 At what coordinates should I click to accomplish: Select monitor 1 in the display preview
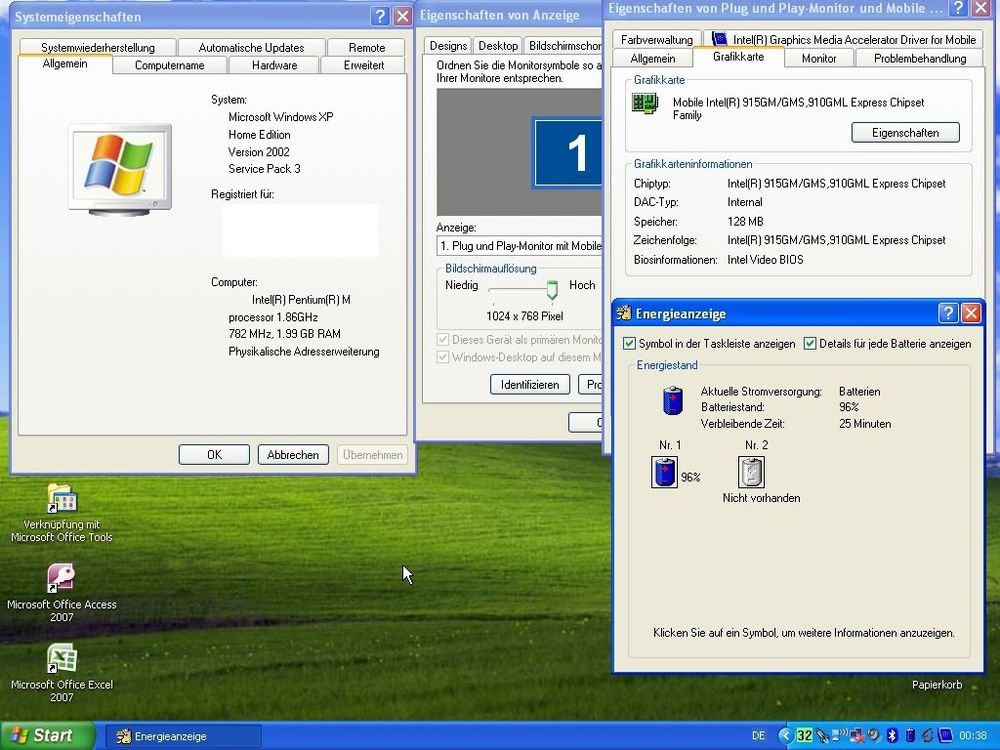click(x=573, y=150)
